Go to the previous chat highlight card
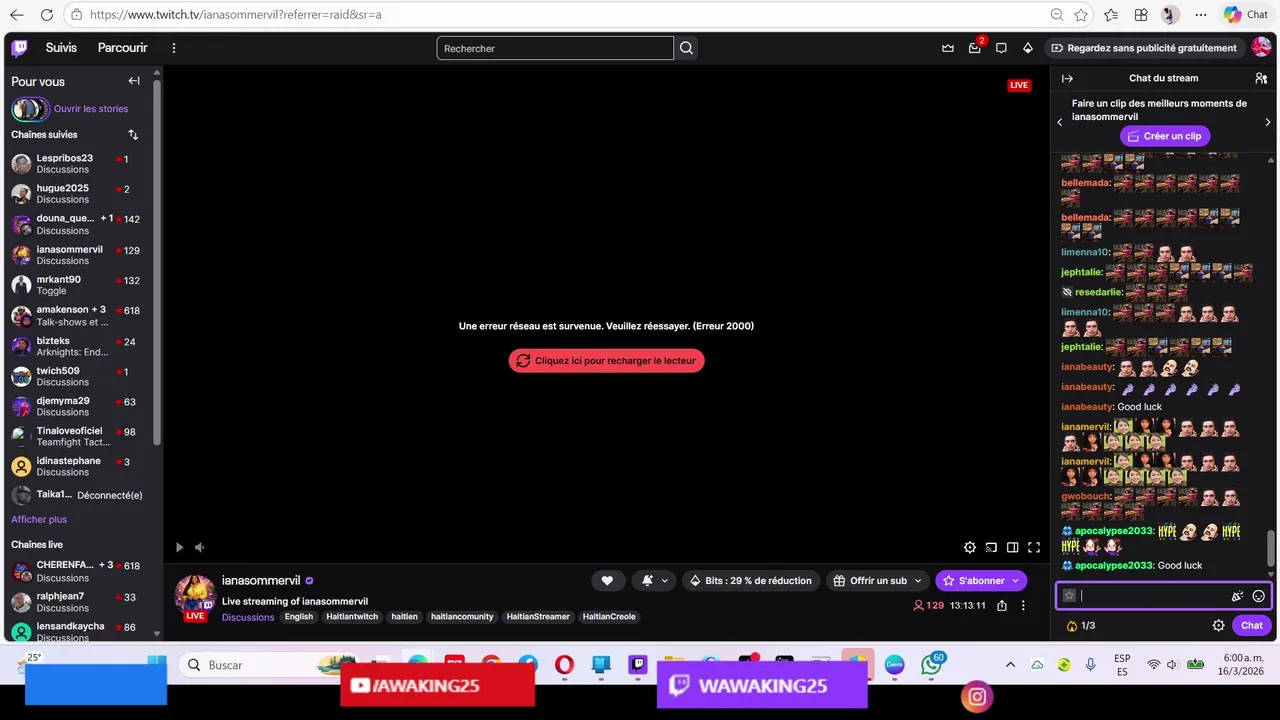 pyautogui.click(x=1060, y=122)
